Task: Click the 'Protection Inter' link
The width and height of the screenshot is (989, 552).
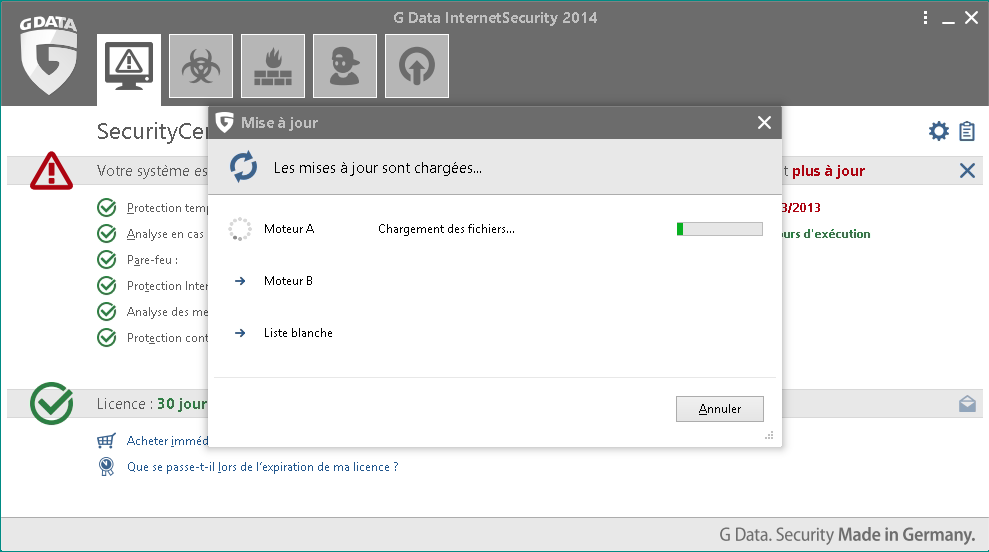Action: (167, 286)
